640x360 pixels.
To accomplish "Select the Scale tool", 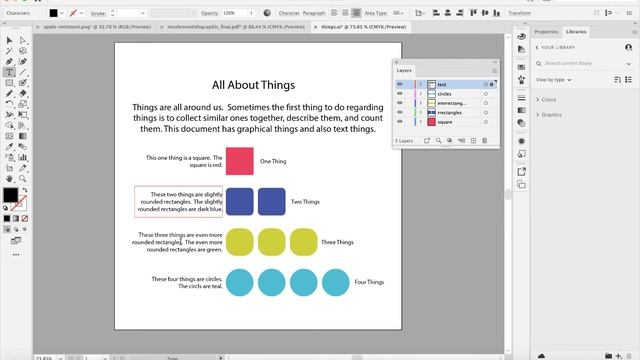I will (23, 104).
